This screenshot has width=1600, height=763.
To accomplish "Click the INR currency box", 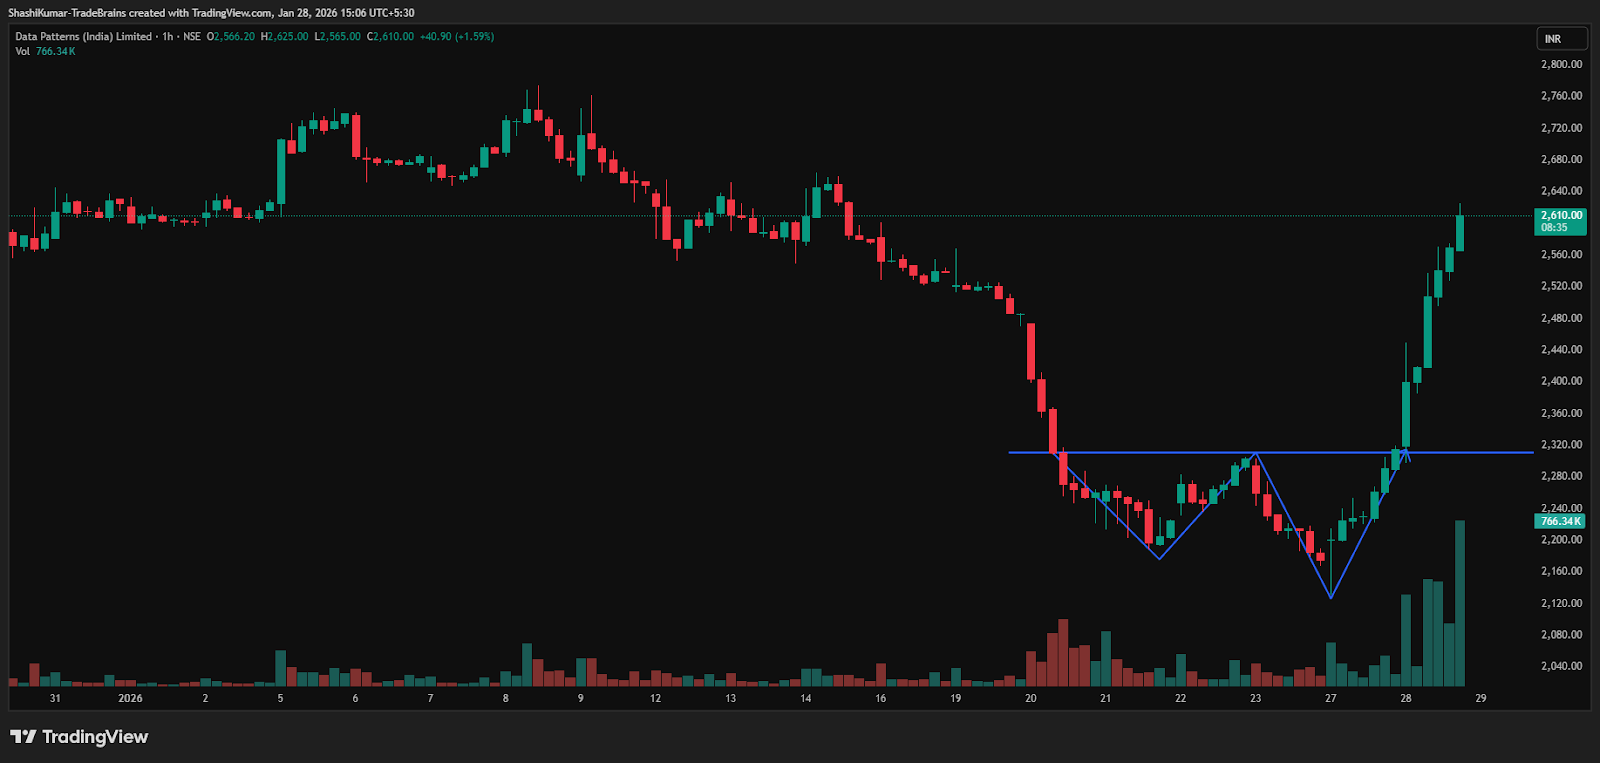I will click(1561, 39).
